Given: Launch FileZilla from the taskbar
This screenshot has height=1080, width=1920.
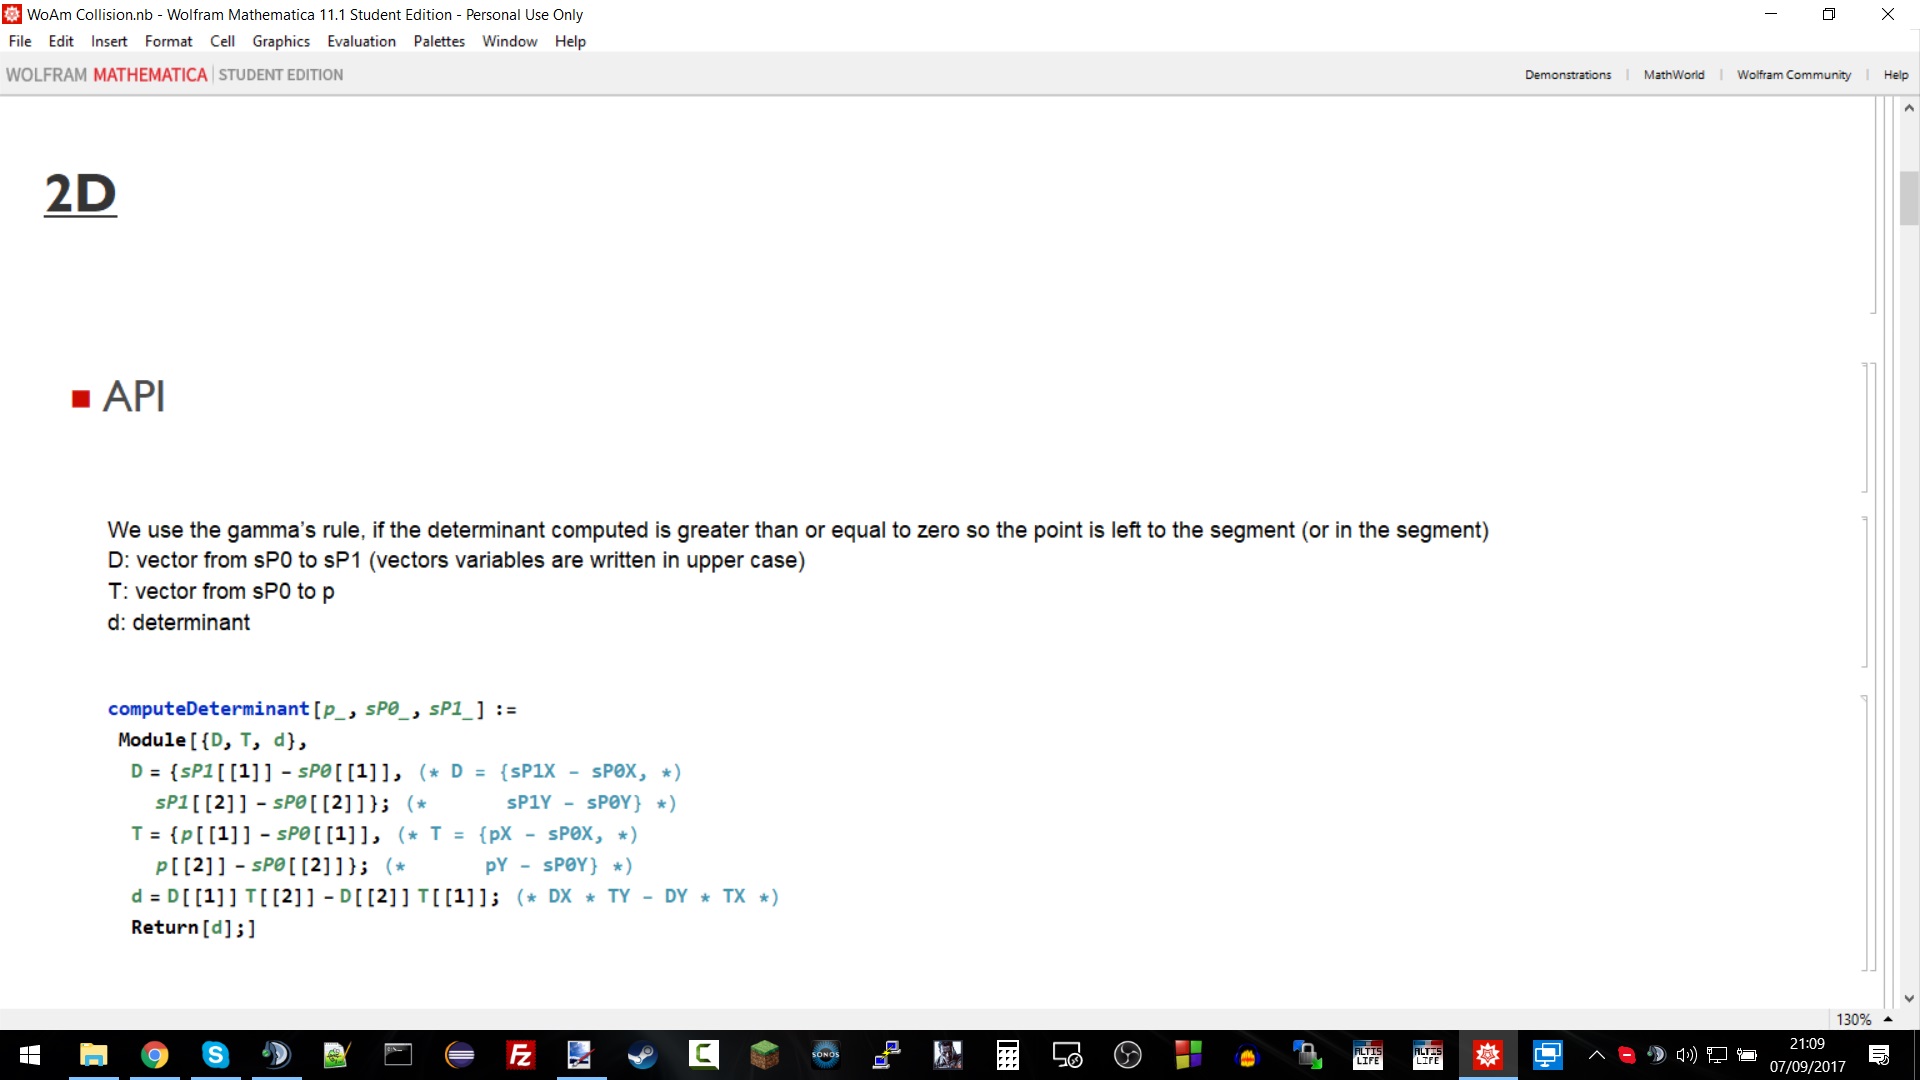Looking at the screenshot, I should (x=520, y=1055).
